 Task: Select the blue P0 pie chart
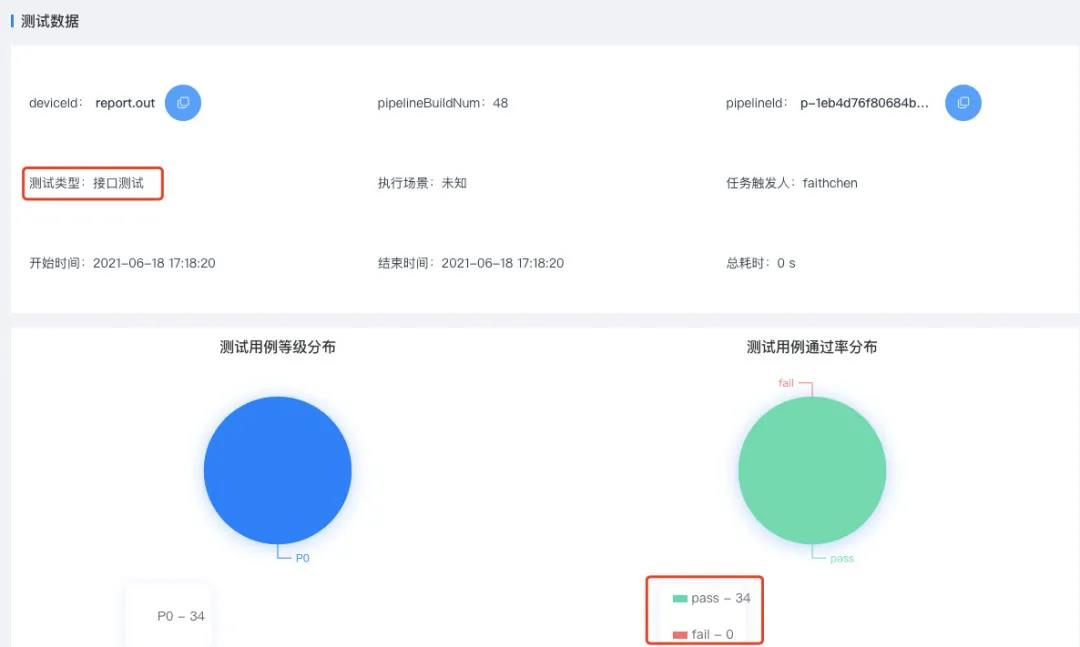[x=277, y=470]
